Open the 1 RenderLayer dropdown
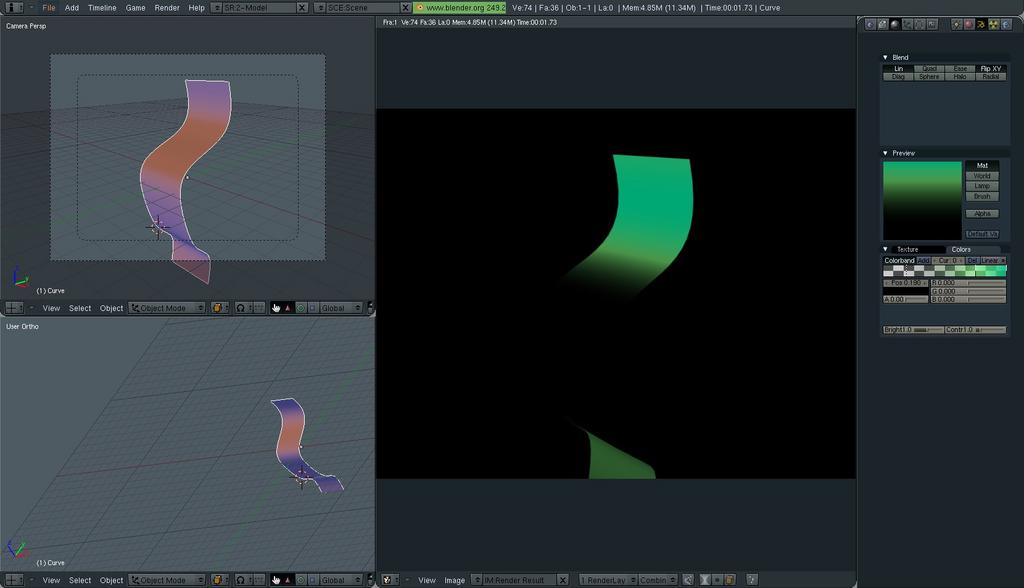Viewport: 1024px width, 588px height. (608, 580)
